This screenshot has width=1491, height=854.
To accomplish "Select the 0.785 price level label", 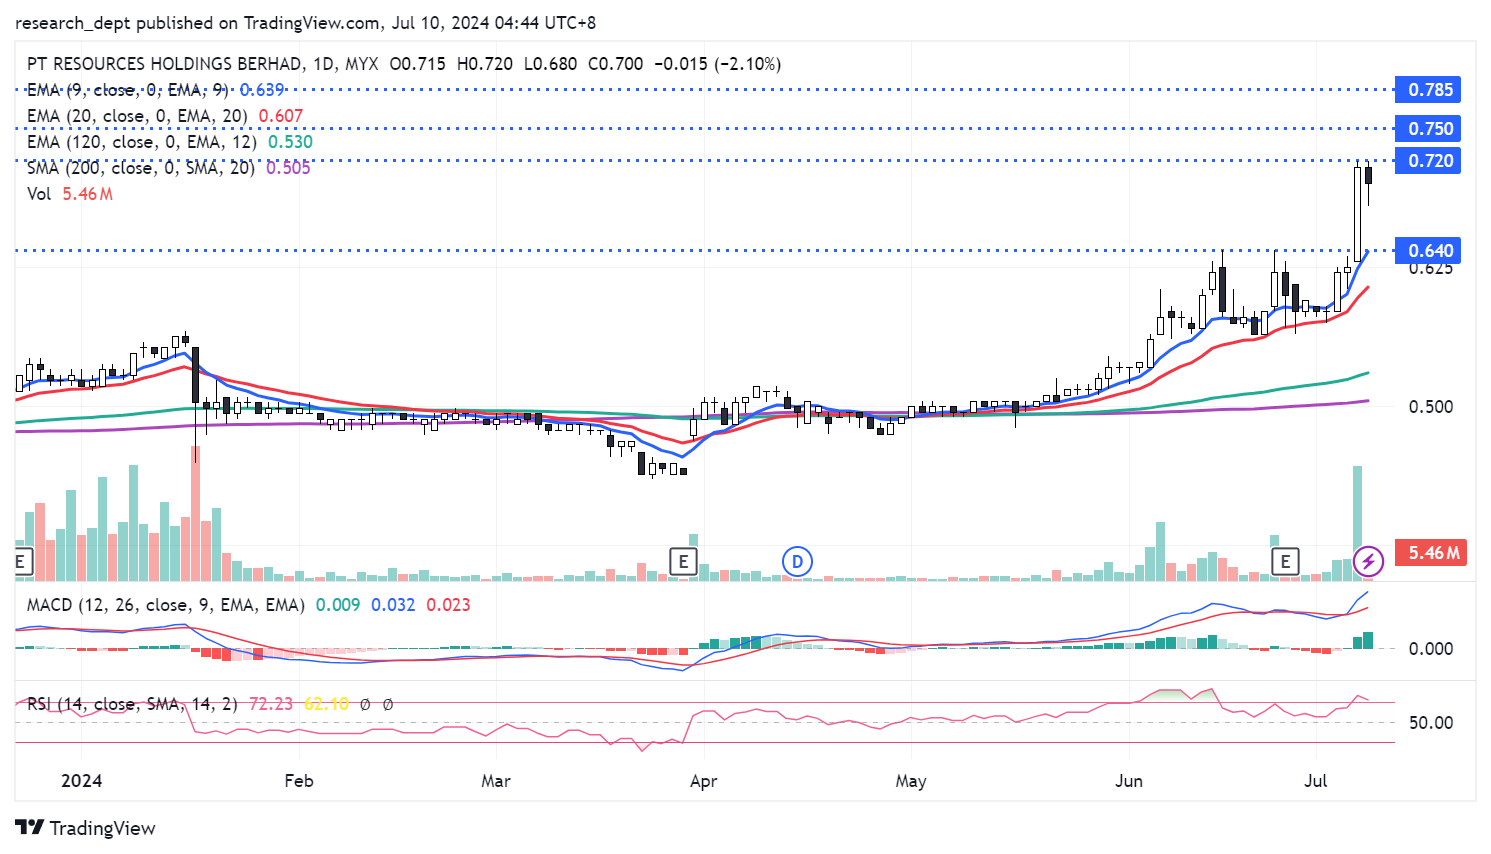I will click(x=1430, y=90).
